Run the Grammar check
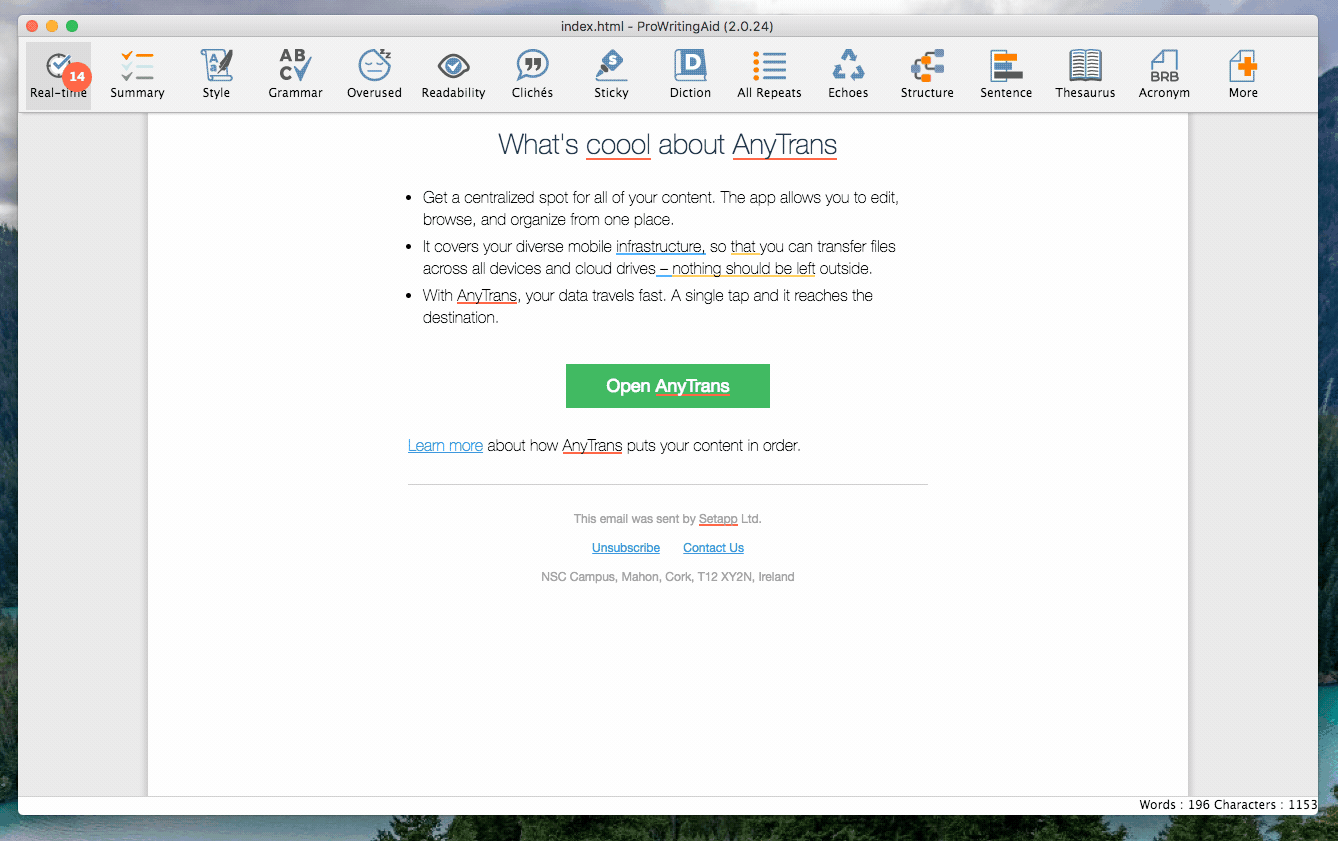Image resolution: width=1338 pixels, height=841 pixels. 295,76
